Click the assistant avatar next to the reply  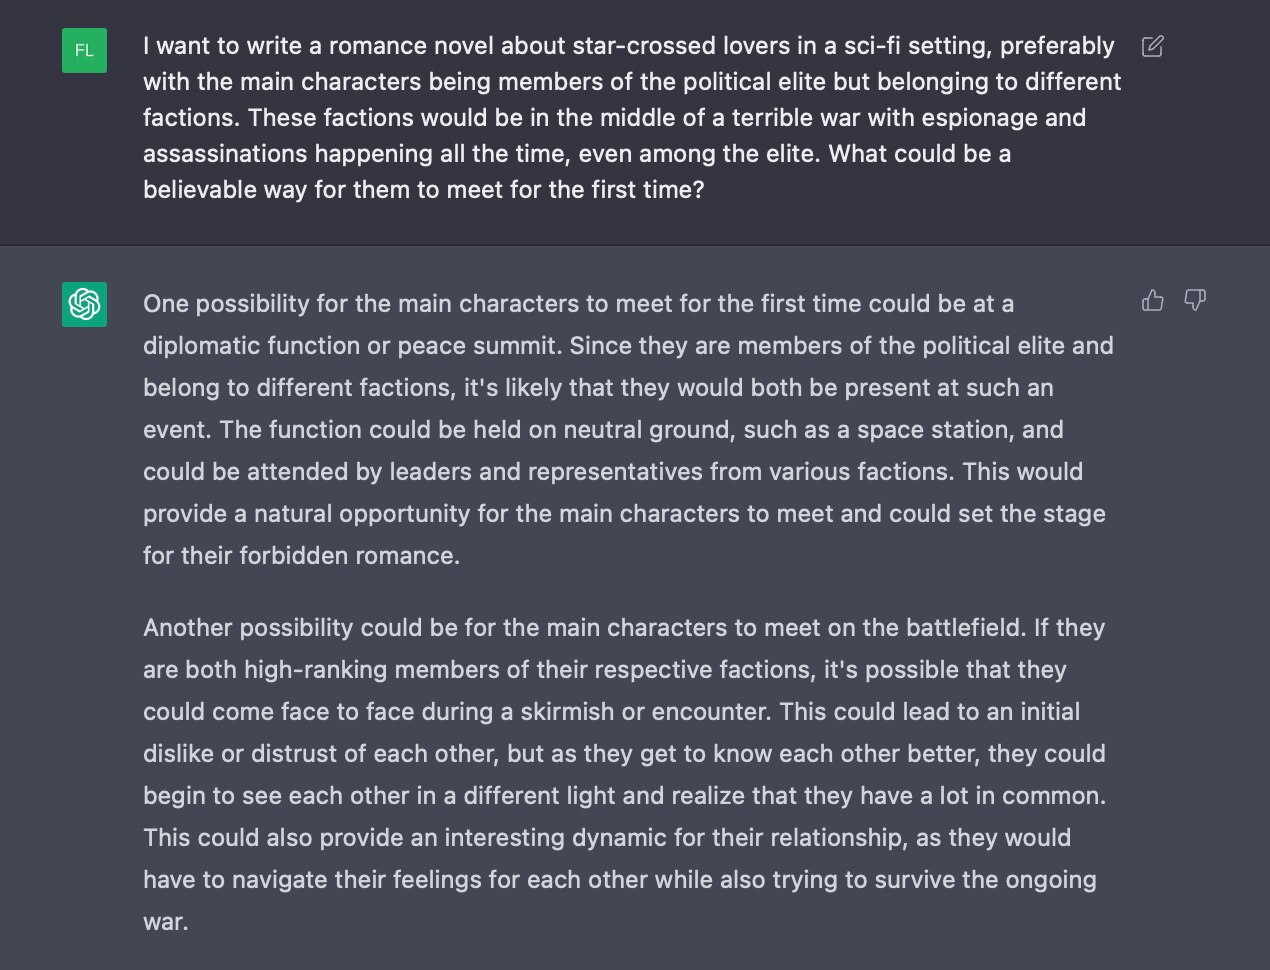point(85,304)
